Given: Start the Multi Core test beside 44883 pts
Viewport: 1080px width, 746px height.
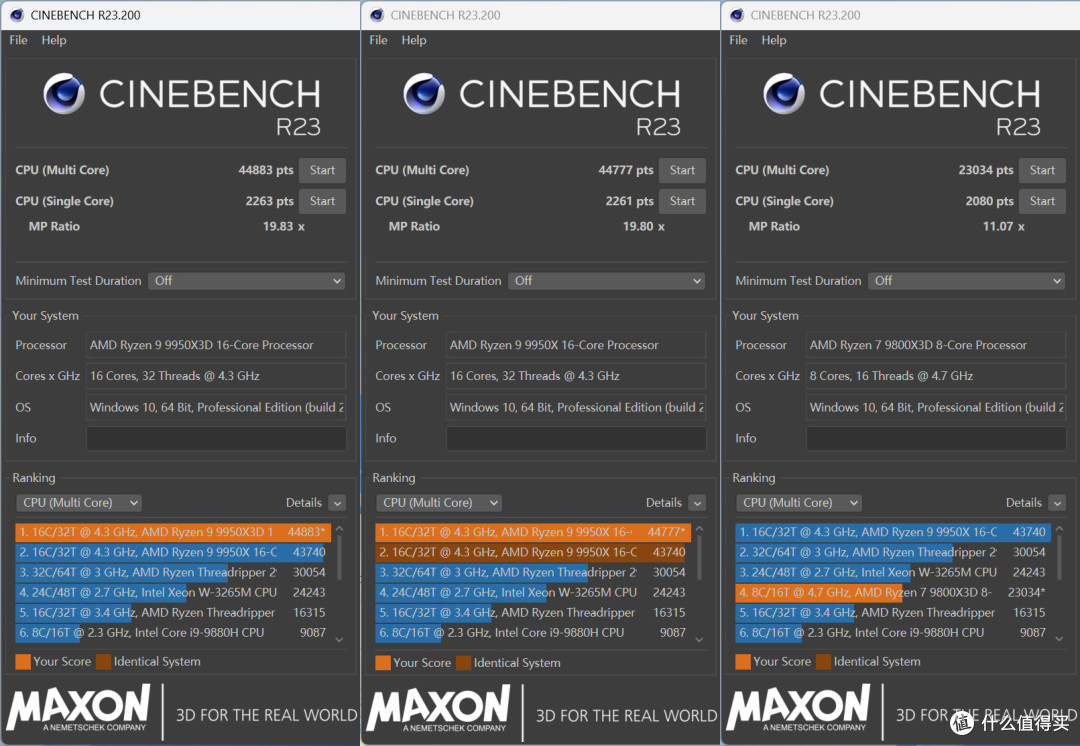Looking at the screenshot, I should click(x=322, y=170).
